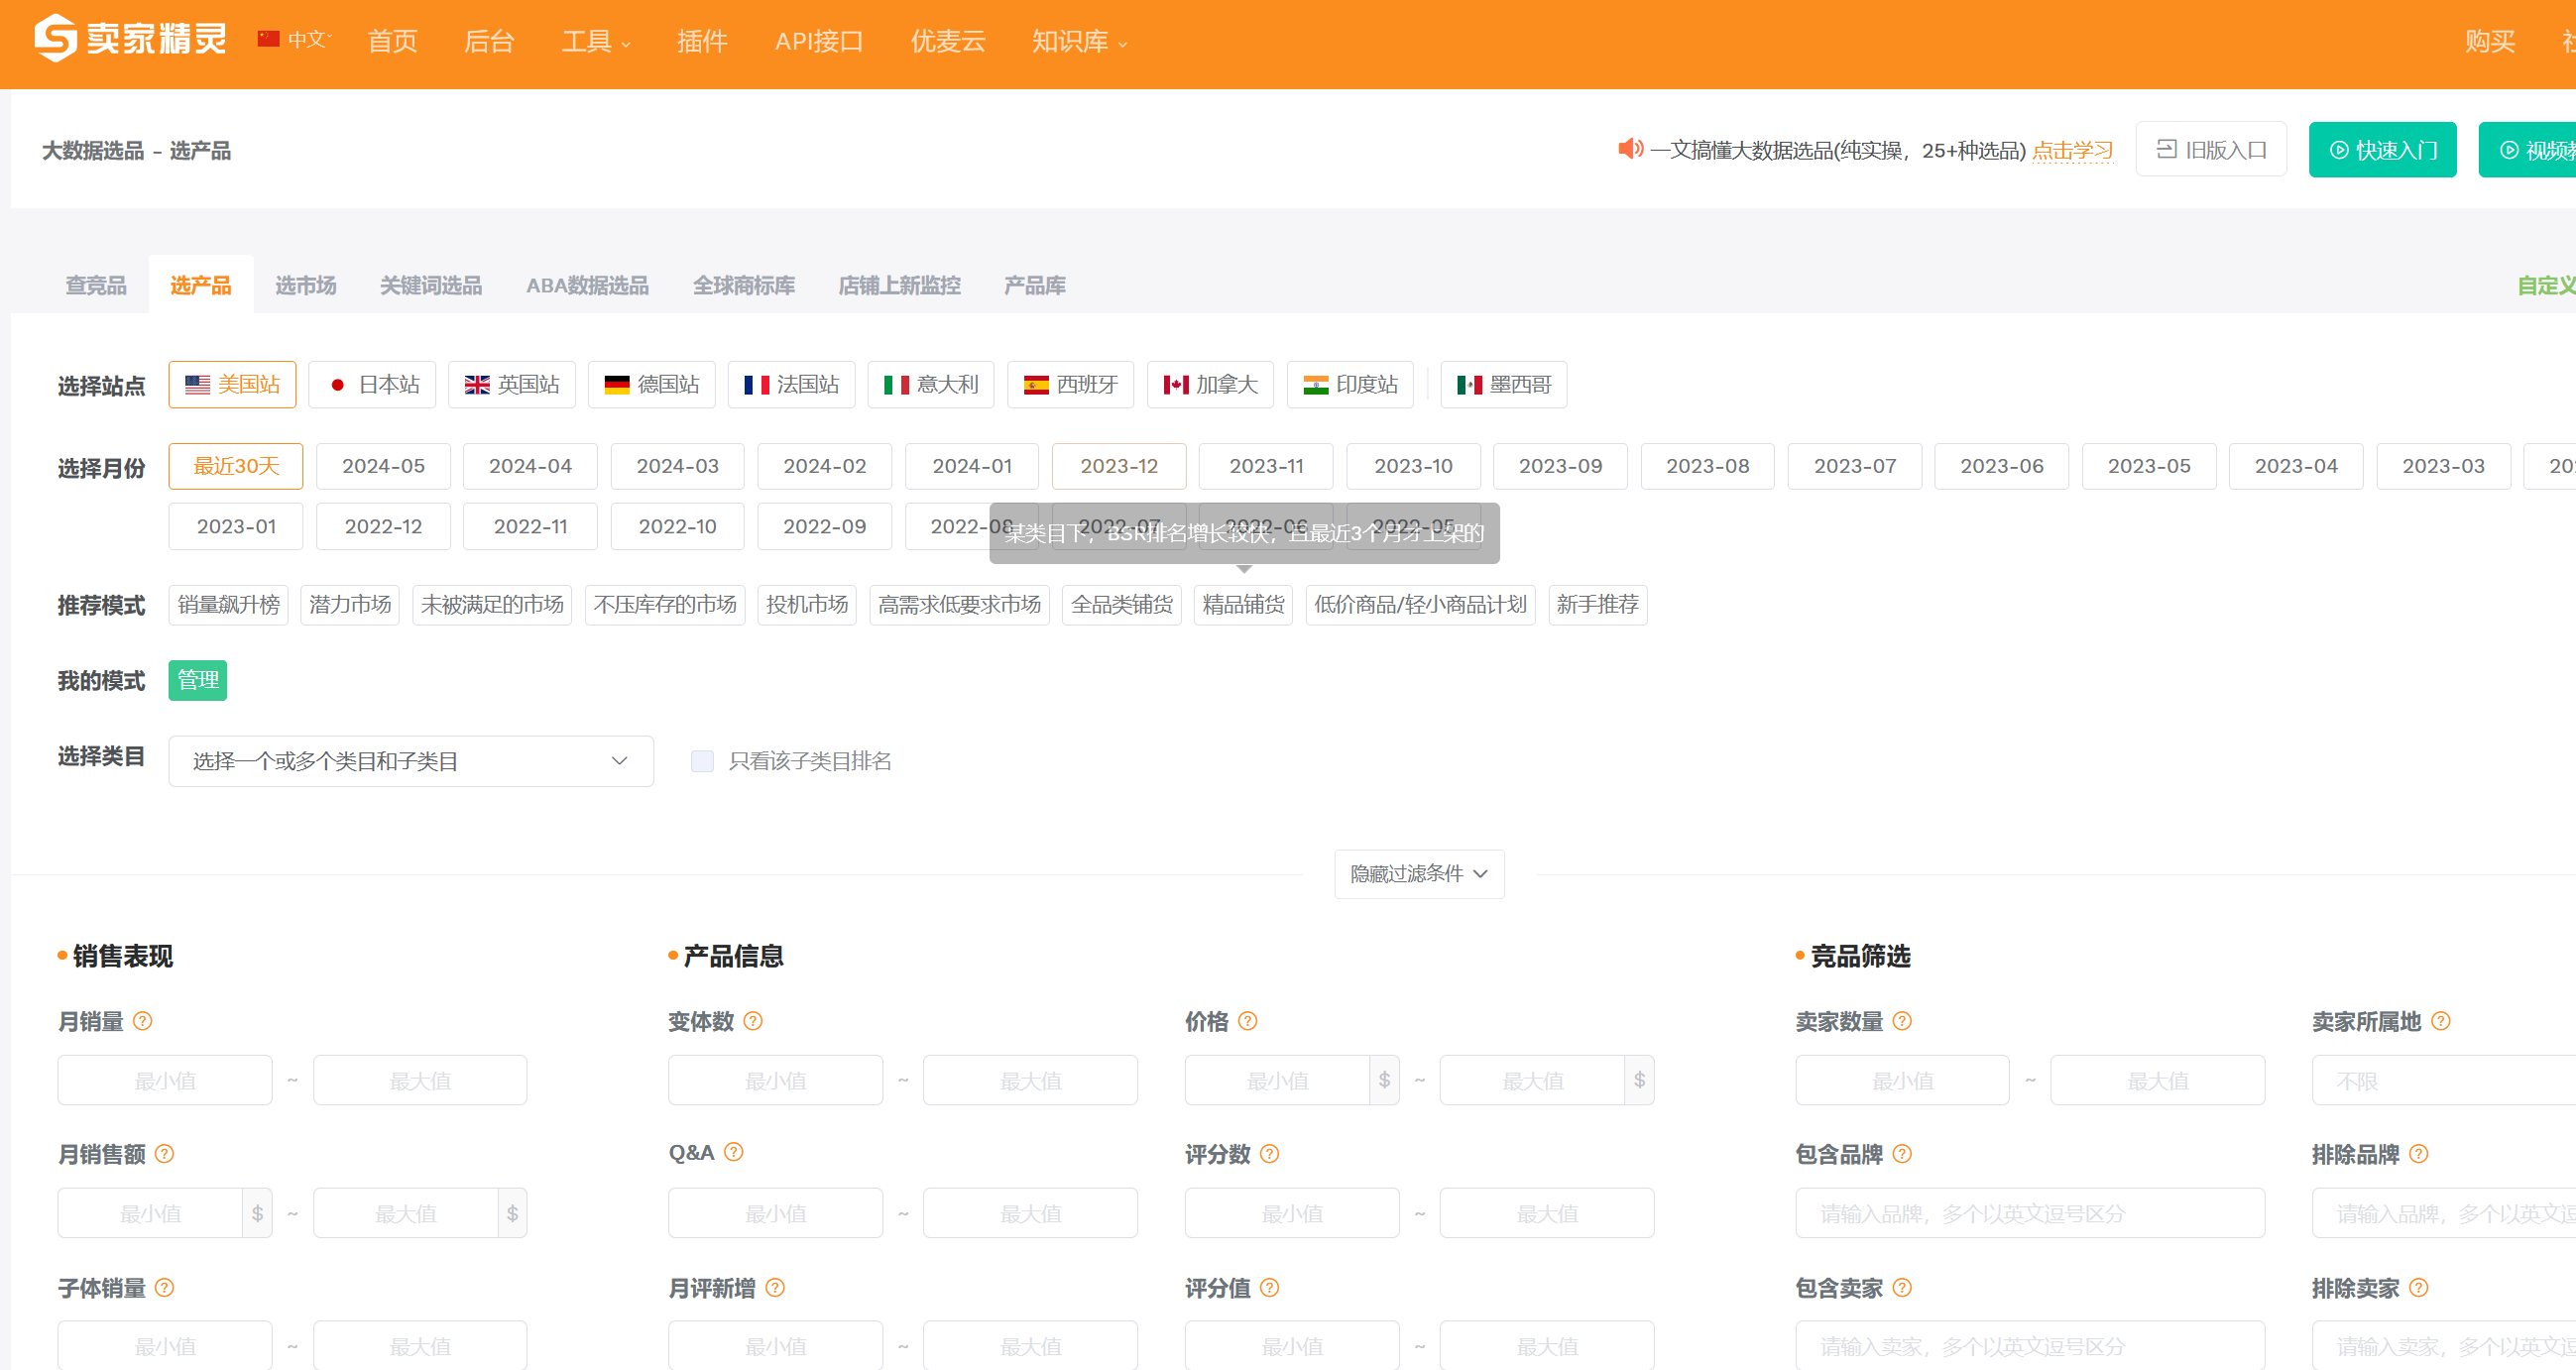Collapse filters with 隐藏过滤条件
Screen dimensions: 2576x1370
pos(1418,874)
